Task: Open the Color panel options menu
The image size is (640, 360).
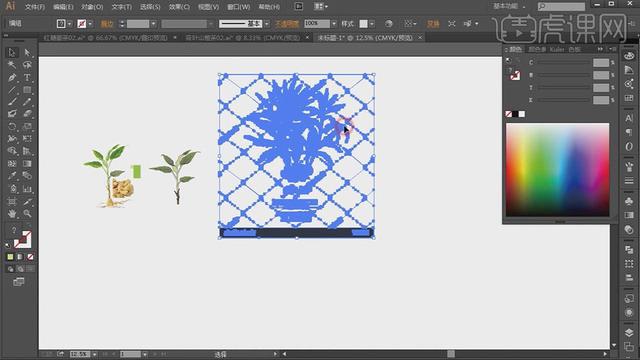Action: pyautogui.click(x=613, y=49)
